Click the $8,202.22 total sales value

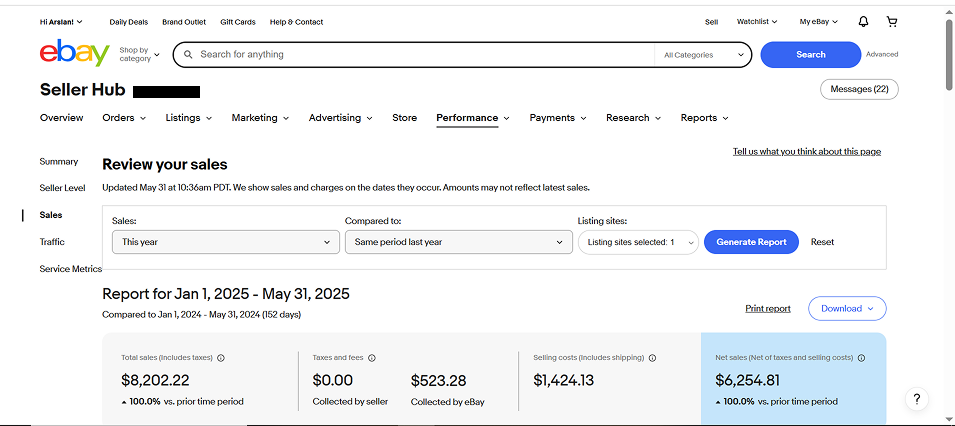pos(155,381)
